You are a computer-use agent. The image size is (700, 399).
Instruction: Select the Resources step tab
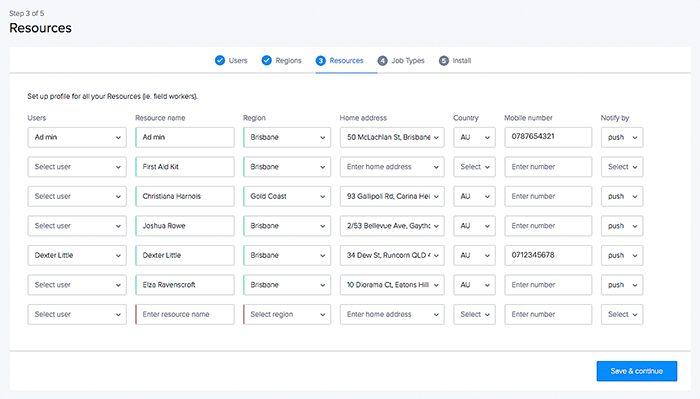(340, 60)
